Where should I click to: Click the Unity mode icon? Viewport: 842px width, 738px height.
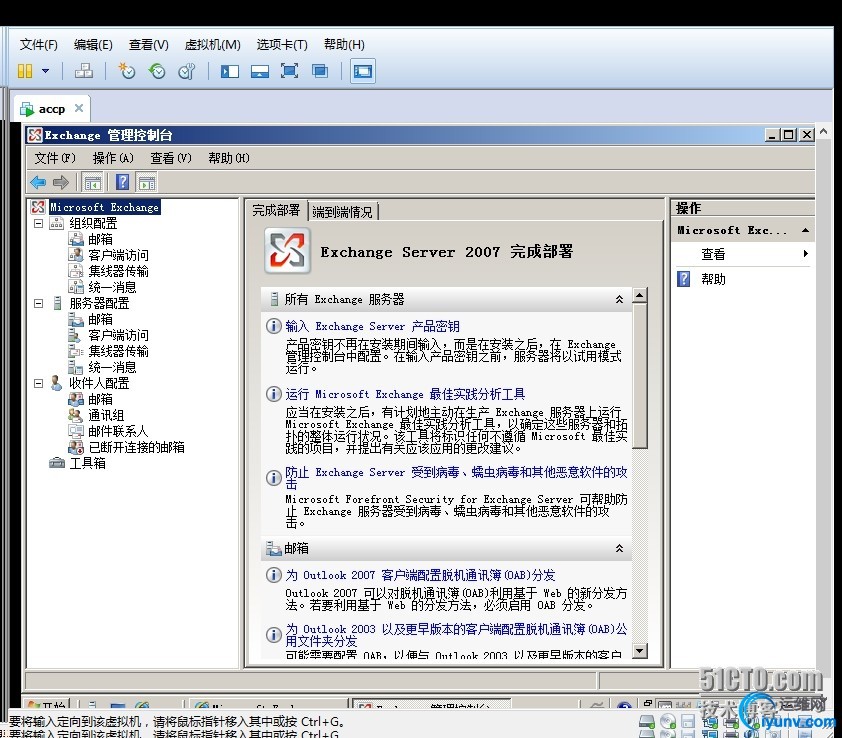coord(320,71)
